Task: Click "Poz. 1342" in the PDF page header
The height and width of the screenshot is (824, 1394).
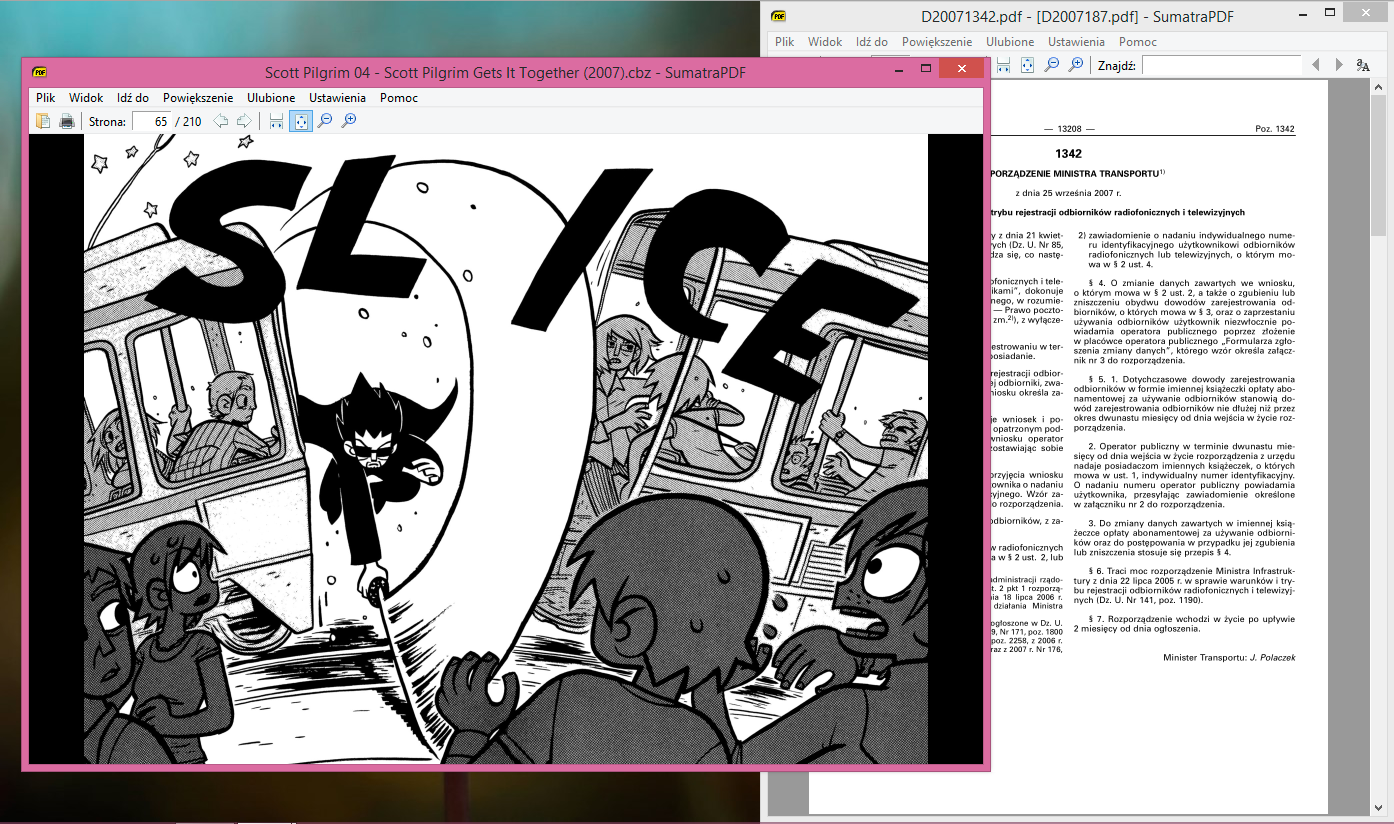Action: [1275, 130]
